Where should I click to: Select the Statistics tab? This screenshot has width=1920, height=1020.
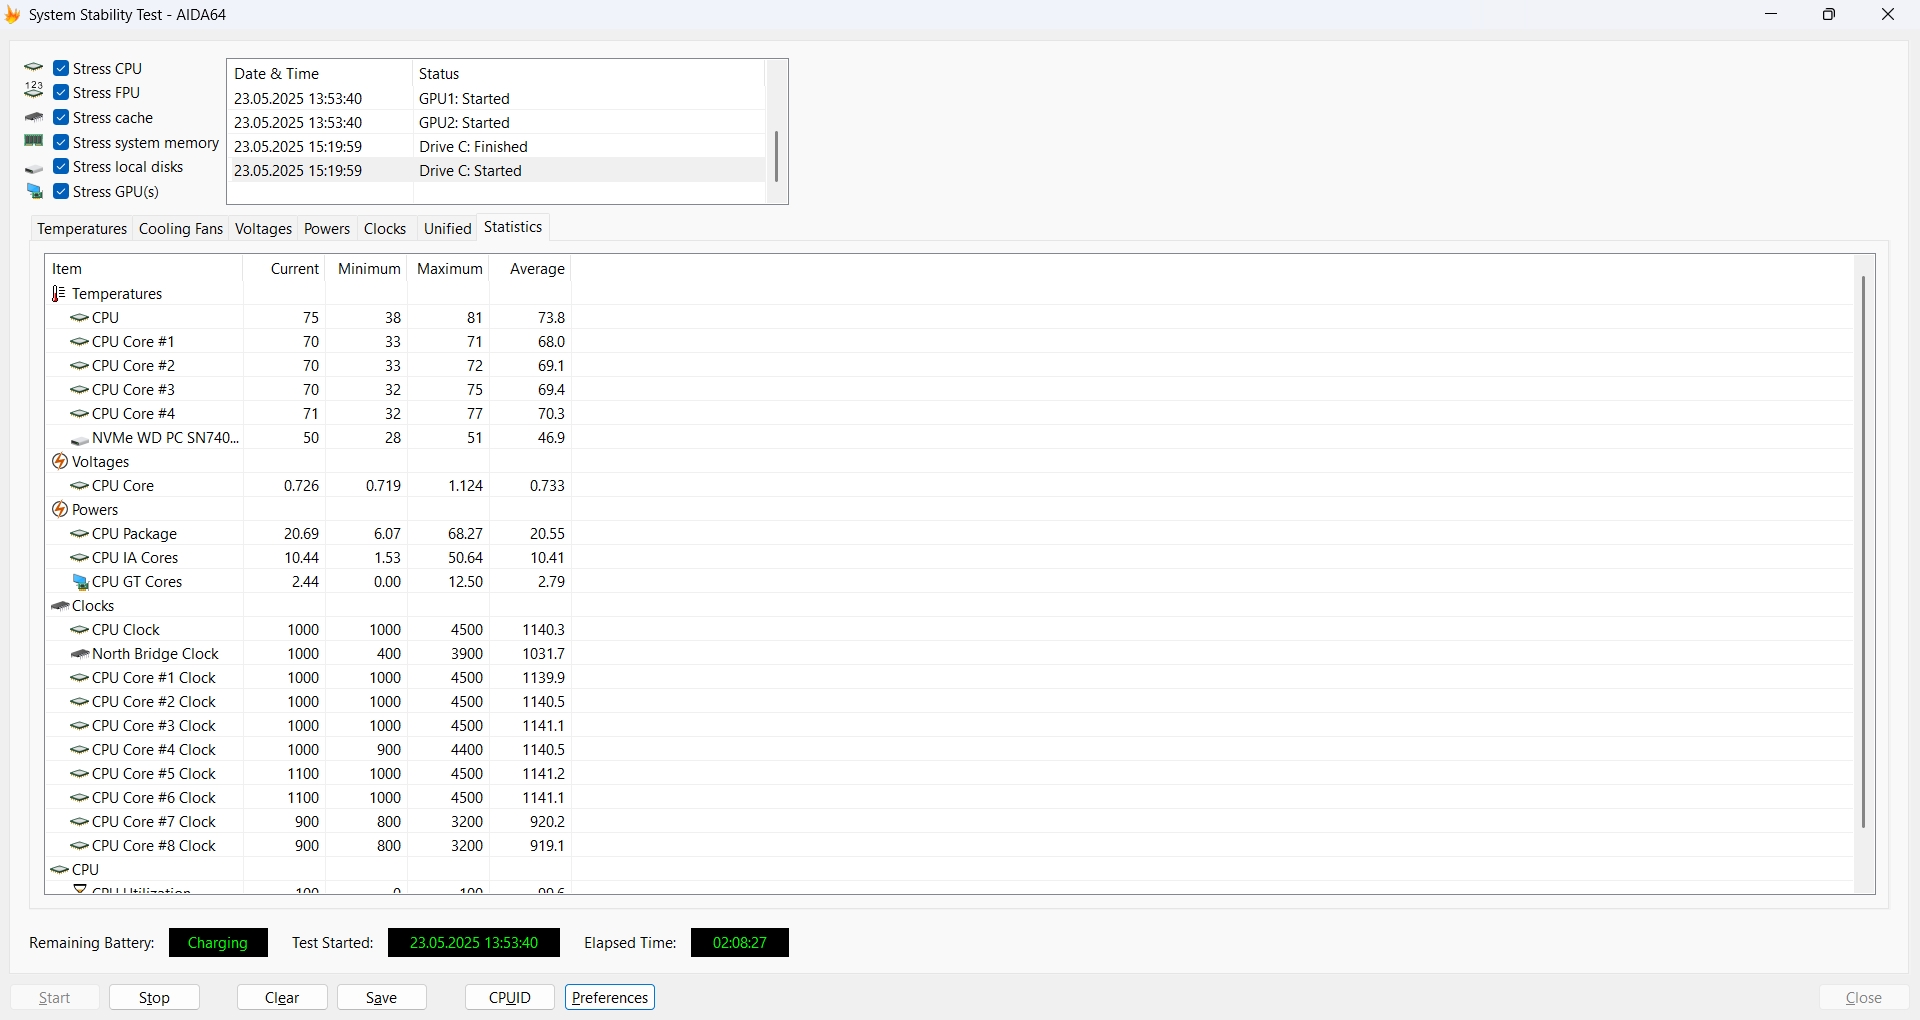[514, 228]
